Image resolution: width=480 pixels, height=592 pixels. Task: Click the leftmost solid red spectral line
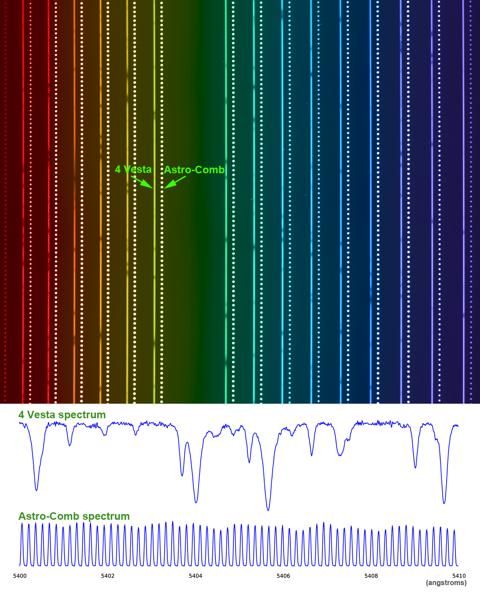click(23, 202)
